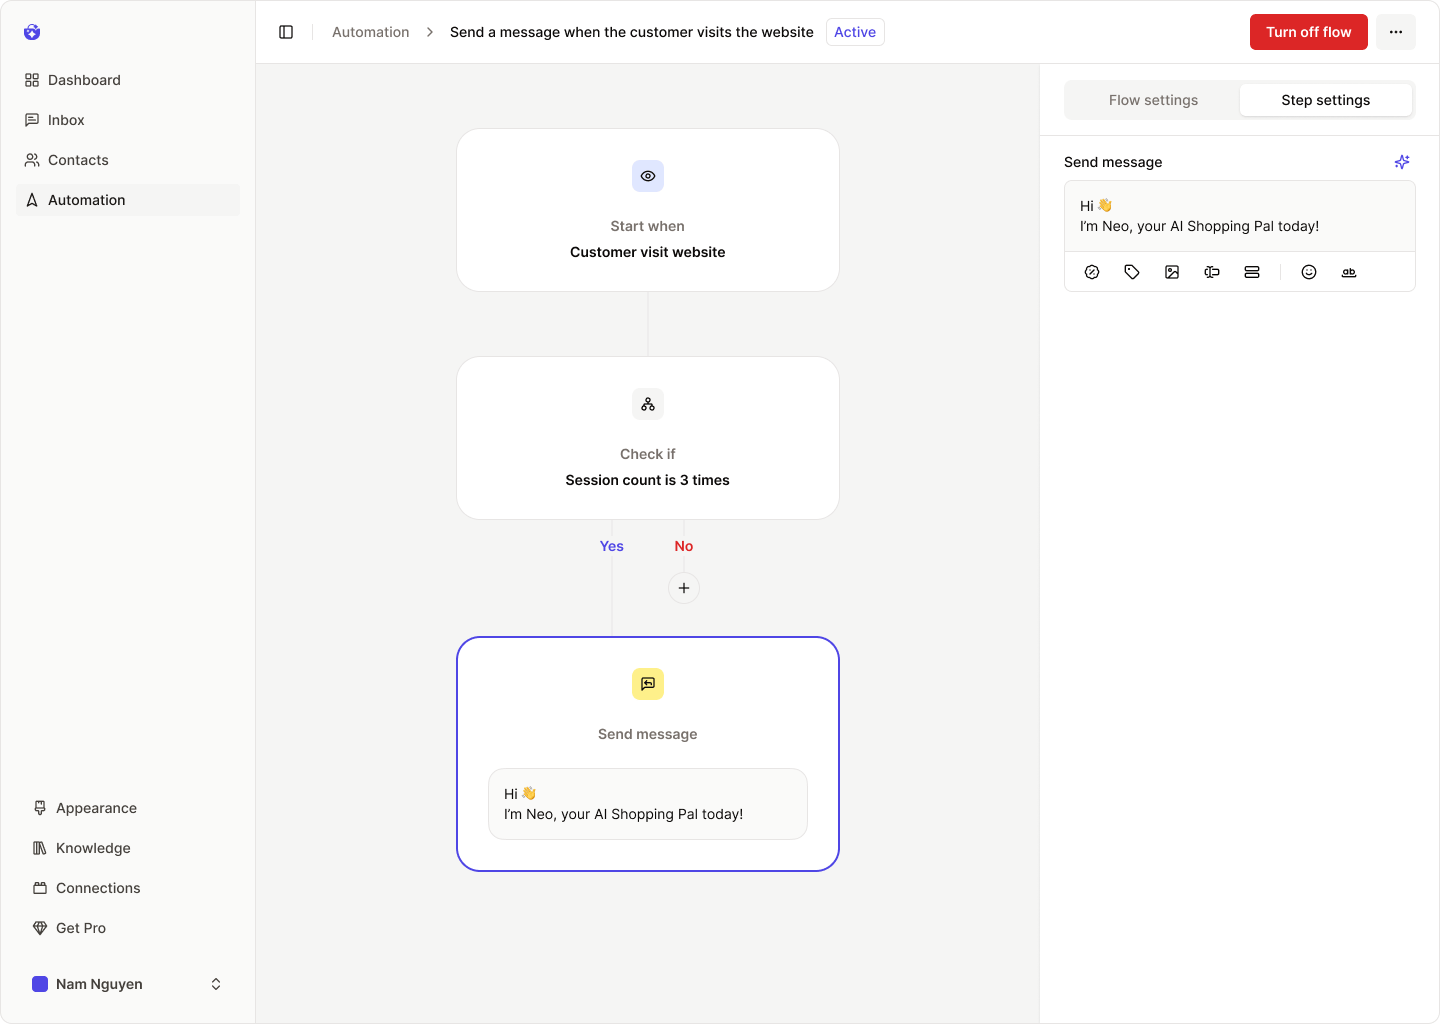Expand the Nam Nguyen account switcher
Screen dimensions: 1440x1024
[x=216, y=984]
